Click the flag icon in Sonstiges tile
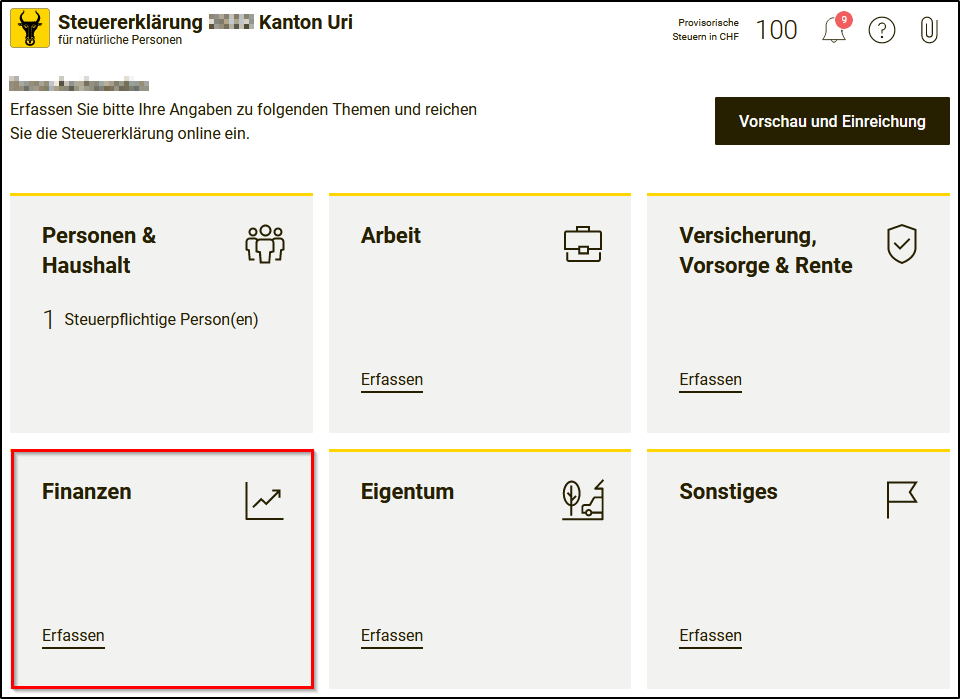960x699 pixels. pos(901,500)
